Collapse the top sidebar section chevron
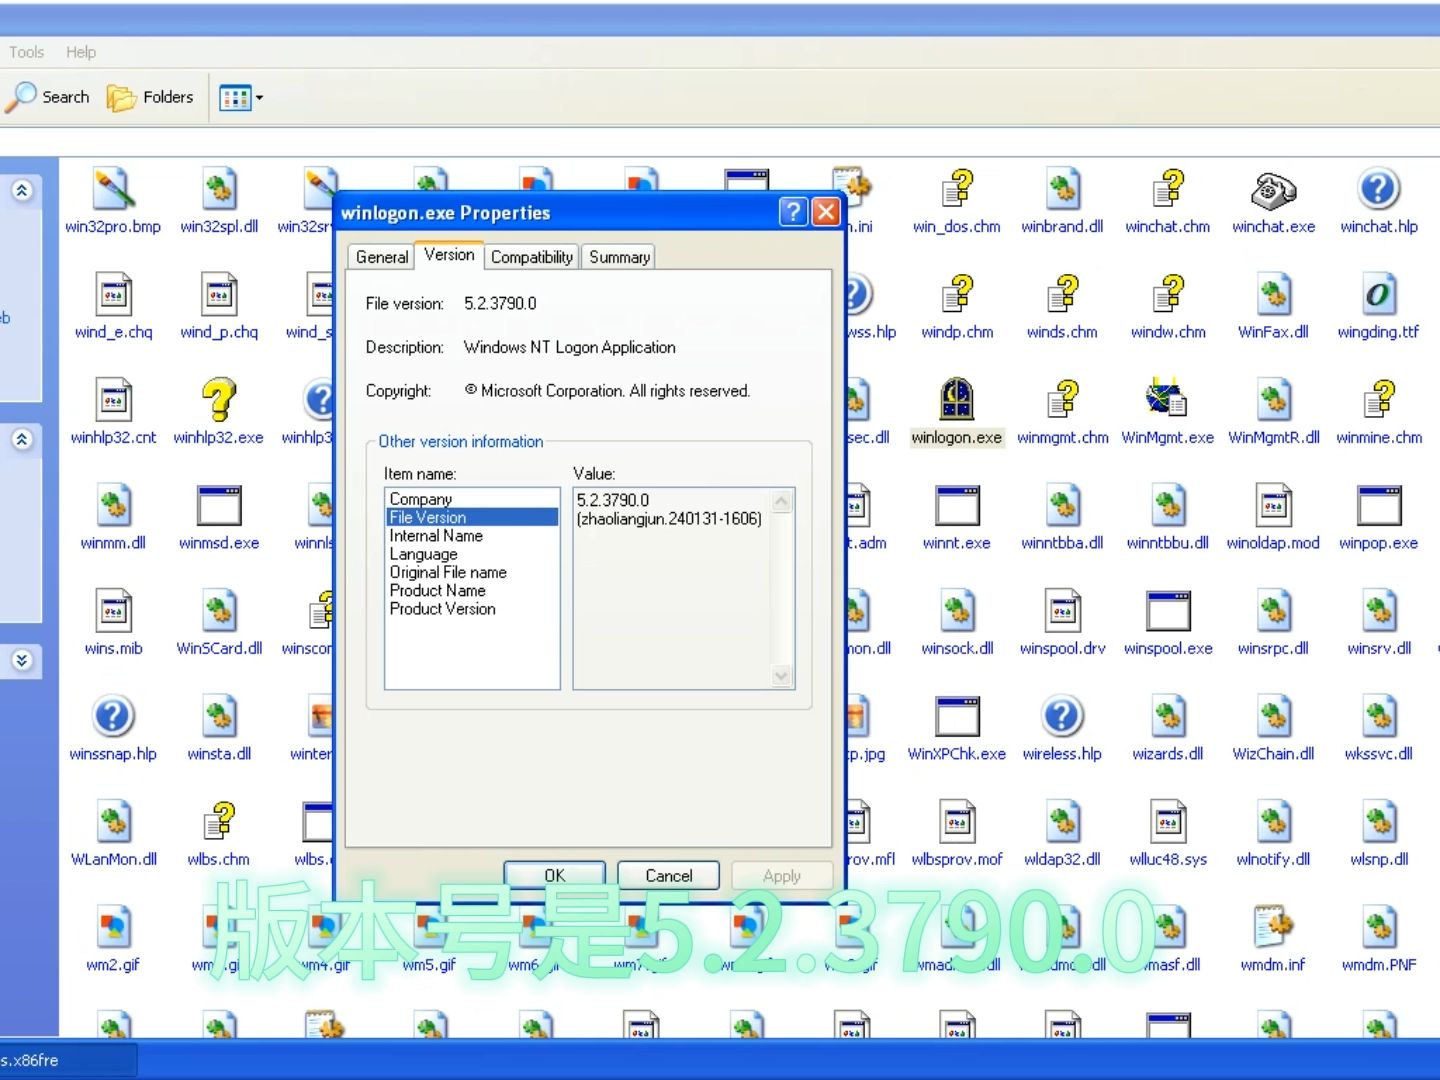The width and height of the screenshot is (1440, 1080). (x=21, y=189)
